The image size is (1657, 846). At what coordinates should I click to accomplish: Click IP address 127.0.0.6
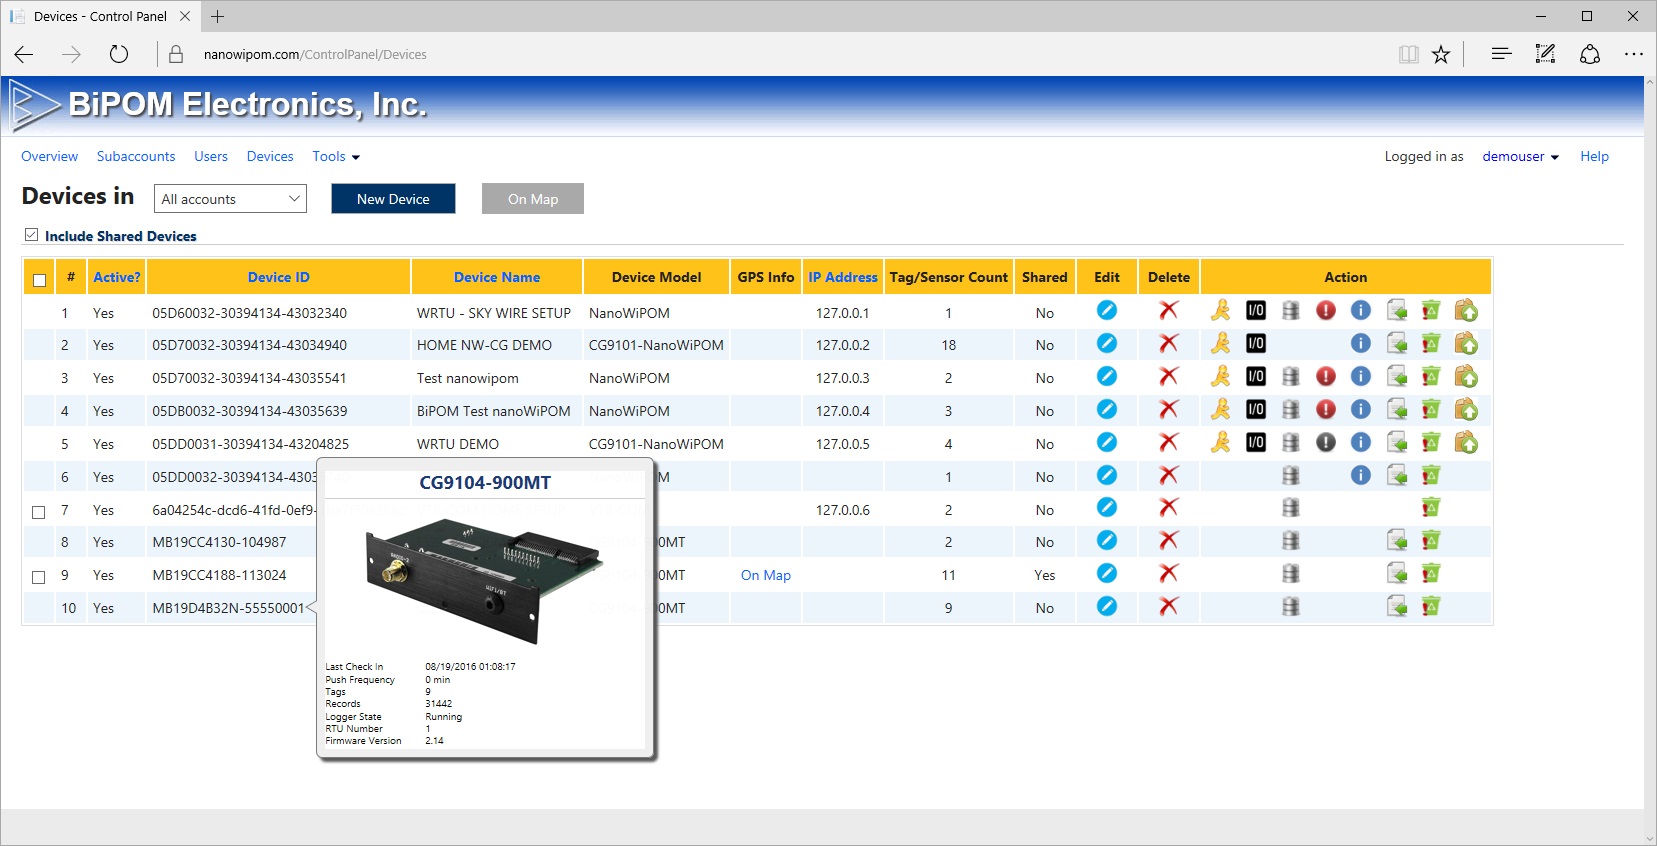point(843,511)
